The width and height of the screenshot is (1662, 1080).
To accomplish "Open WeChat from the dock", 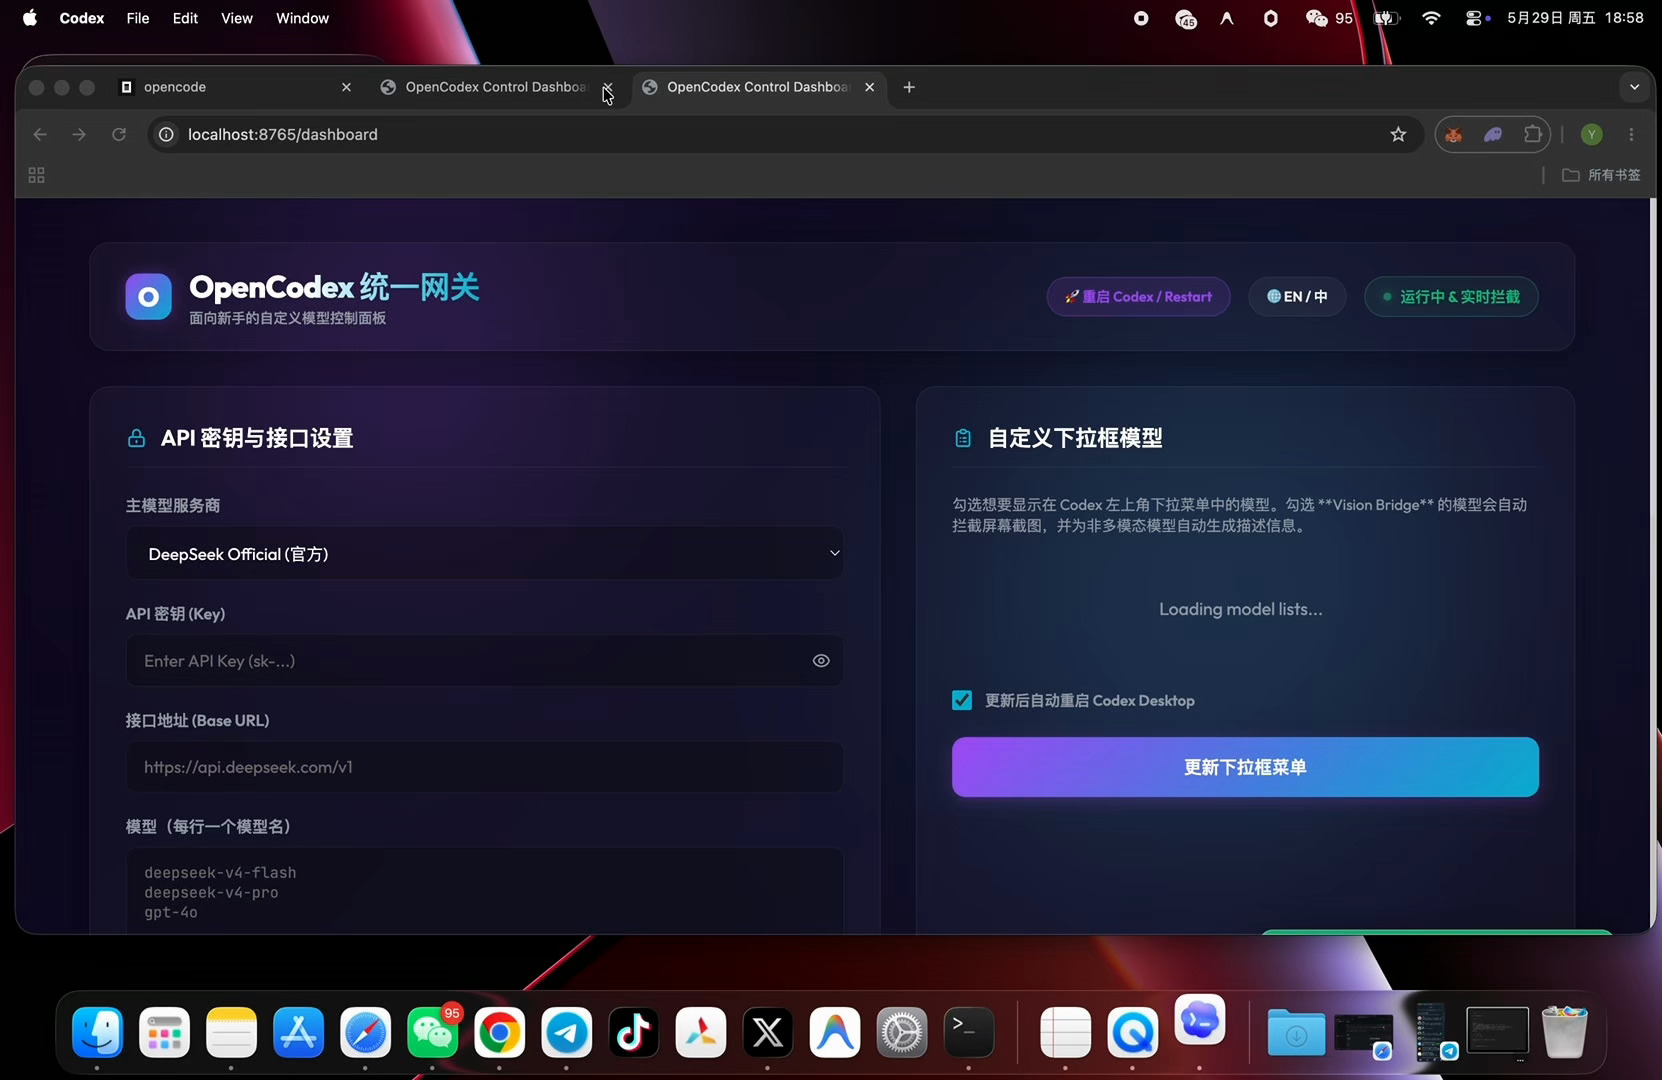I will point(433,1032).
